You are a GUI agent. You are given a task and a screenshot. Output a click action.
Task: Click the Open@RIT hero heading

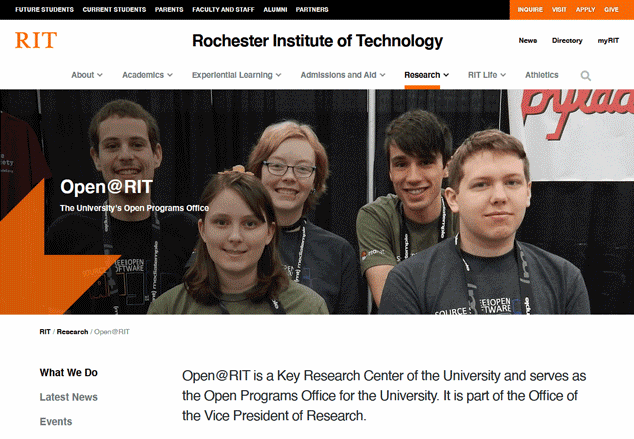pos(106,187)
